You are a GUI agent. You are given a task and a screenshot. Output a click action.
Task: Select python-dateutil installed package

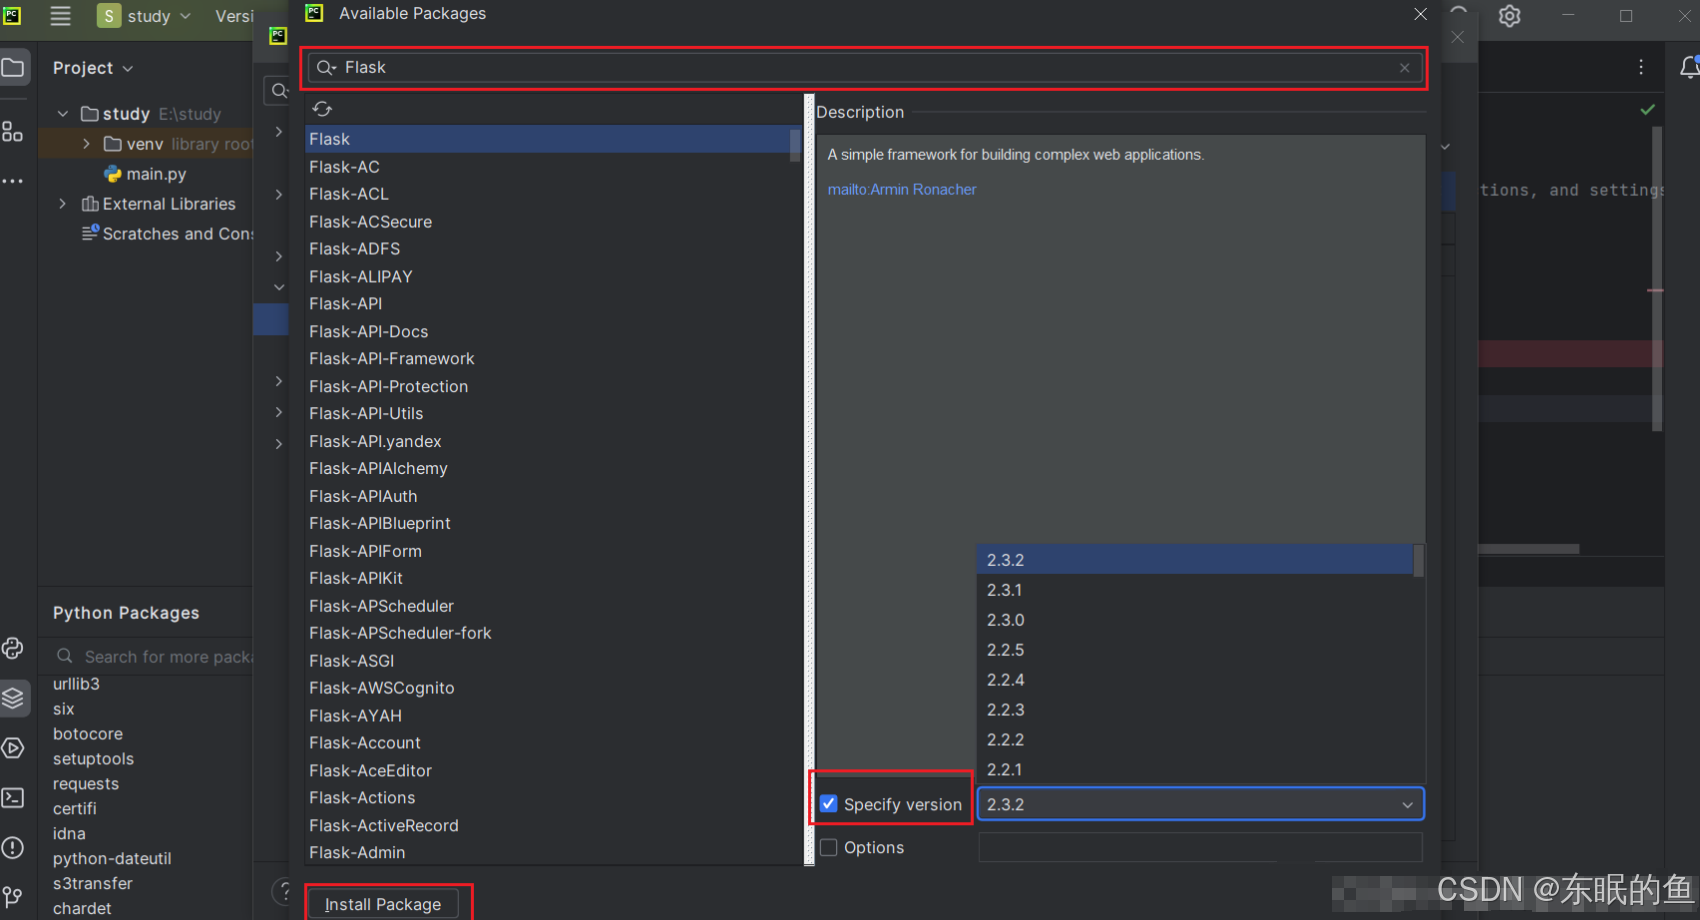pos(112,859)
